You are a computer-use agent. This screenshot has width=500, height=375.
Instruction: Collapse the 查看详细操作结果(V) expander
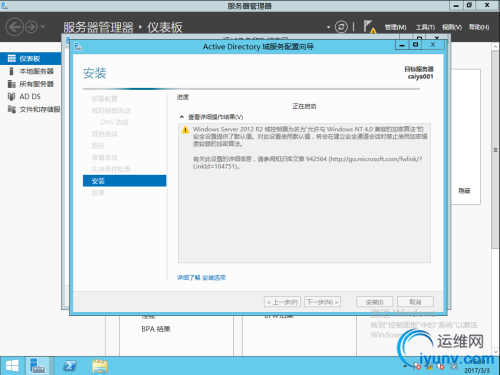[182, 117]
